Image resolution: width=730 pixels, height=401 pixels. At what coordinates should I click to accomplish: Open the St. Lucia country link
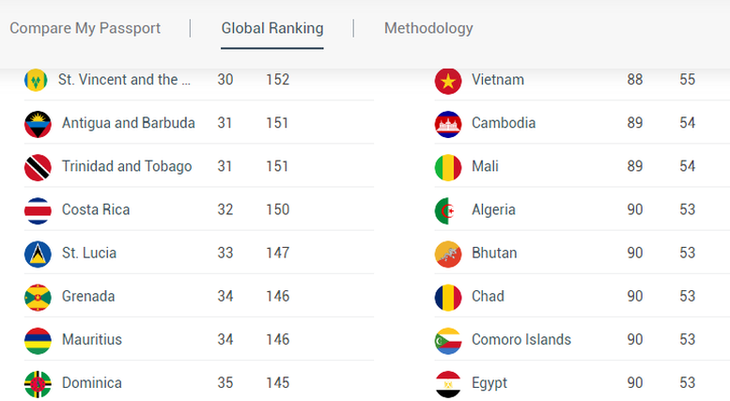[89, 253]
